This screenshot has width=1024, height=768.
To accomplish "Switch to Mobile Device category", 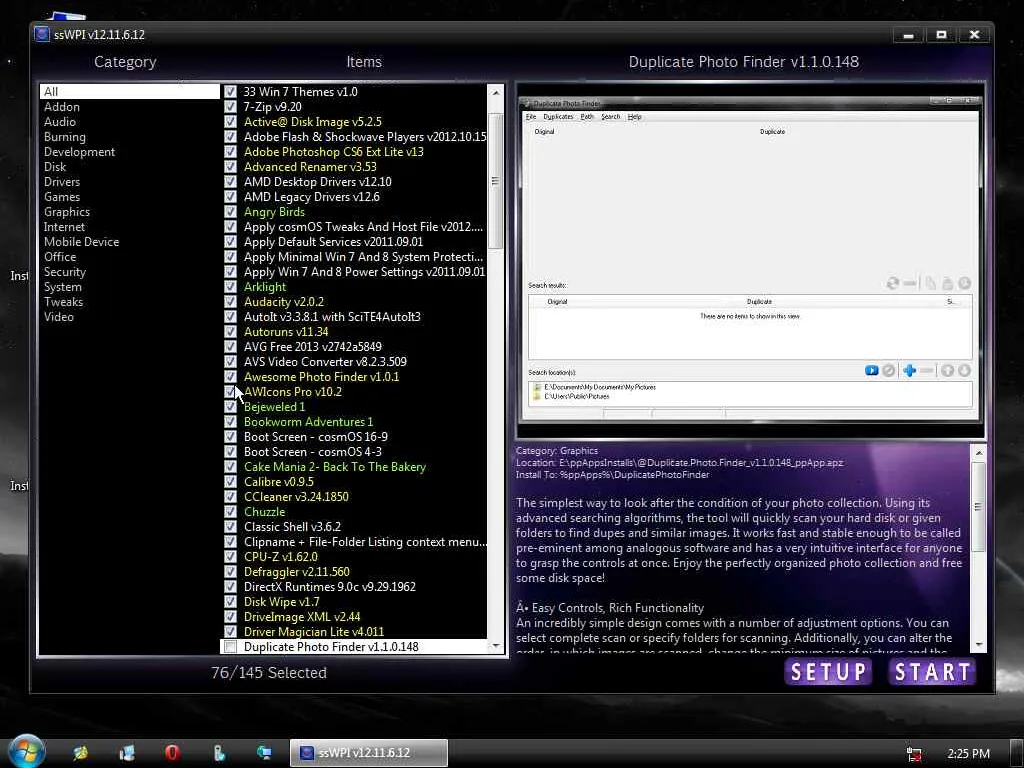I will coord(82,242).
